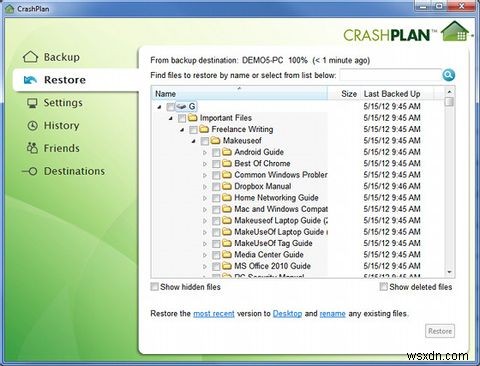This screenshot has width=480, height=366.
Task: Click CrashPlan title bar app icon
Action: click(9, 8)
